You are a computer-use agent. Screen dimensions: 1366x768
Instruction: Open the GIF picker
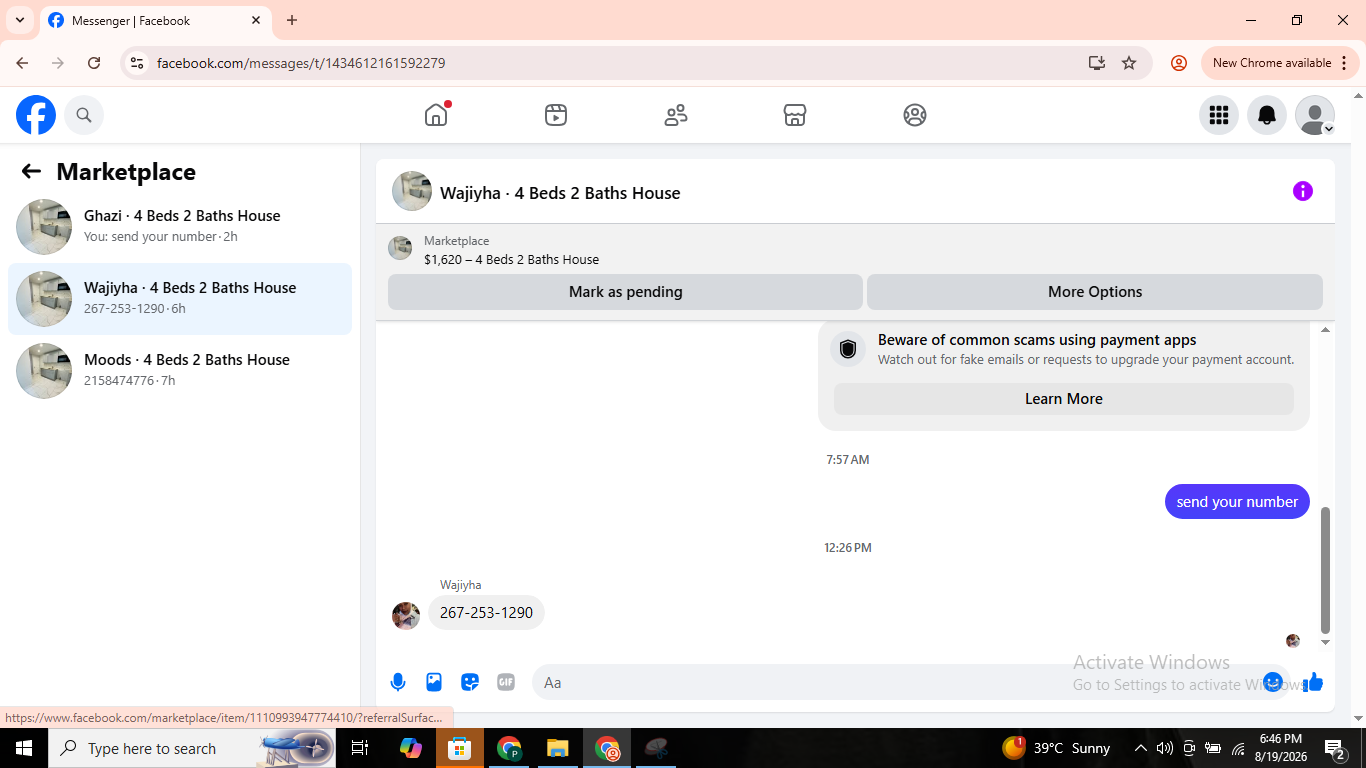click(x=506, y=682)
